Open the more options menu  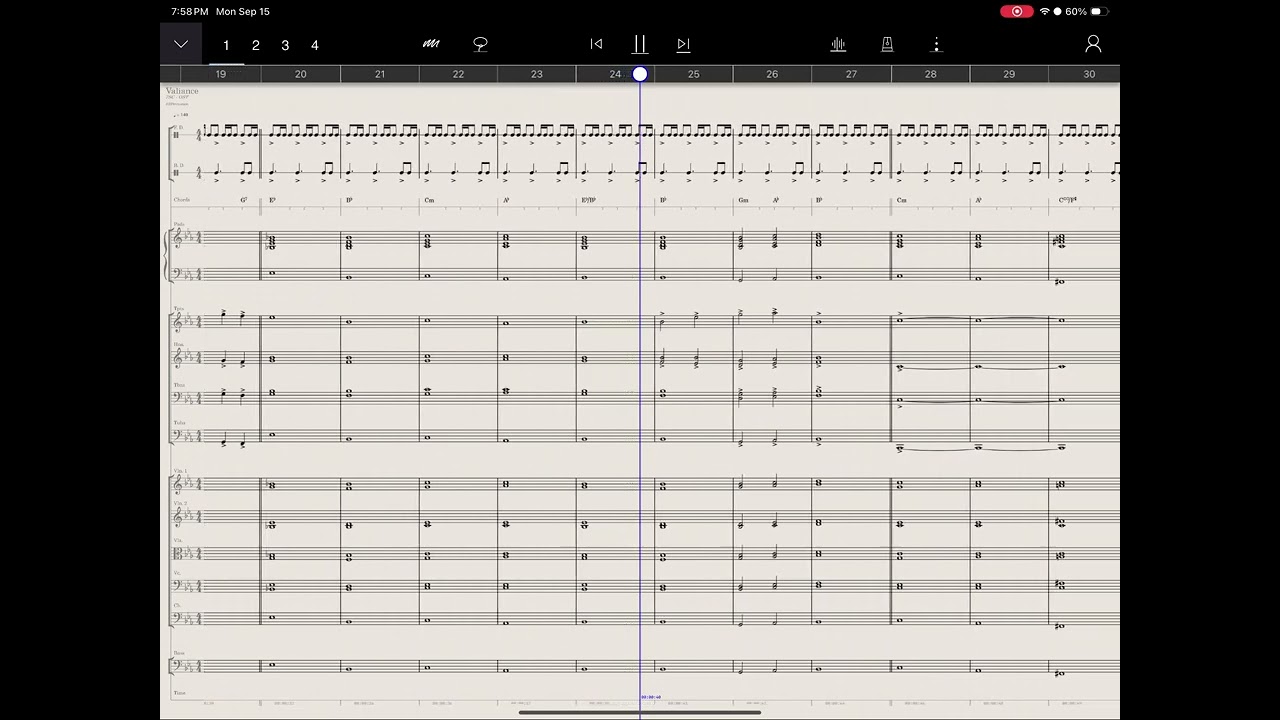coord(936,44)
